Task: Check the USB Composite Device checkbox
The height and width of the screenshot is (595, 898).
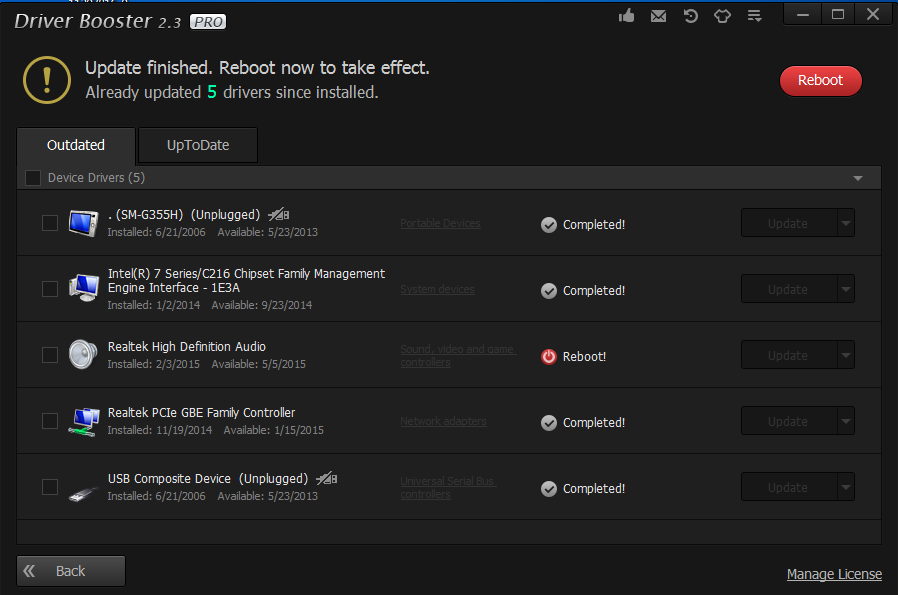Action: pyautogui.click(x=50, y=487)
